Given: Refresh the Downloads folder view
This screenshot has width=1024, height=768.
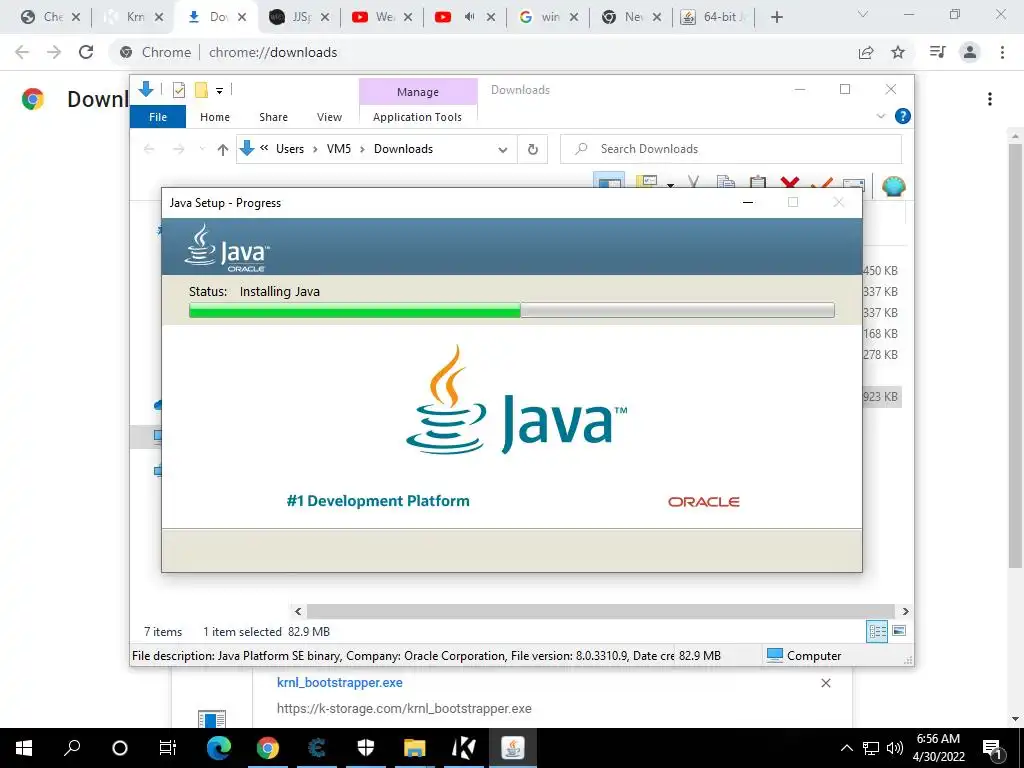Looking at the screenshot, I should click(x=533, y=150).
